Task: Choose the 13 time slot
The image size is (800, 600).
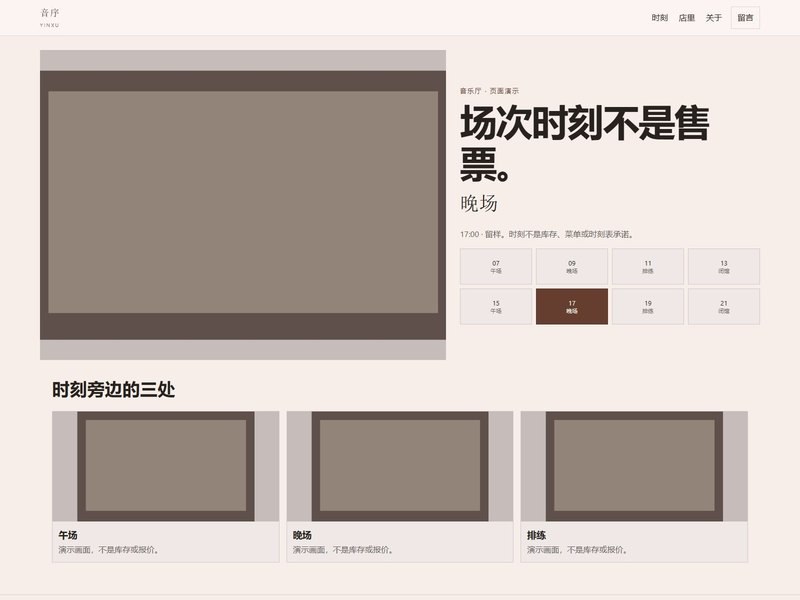Action: pos(723,266)
